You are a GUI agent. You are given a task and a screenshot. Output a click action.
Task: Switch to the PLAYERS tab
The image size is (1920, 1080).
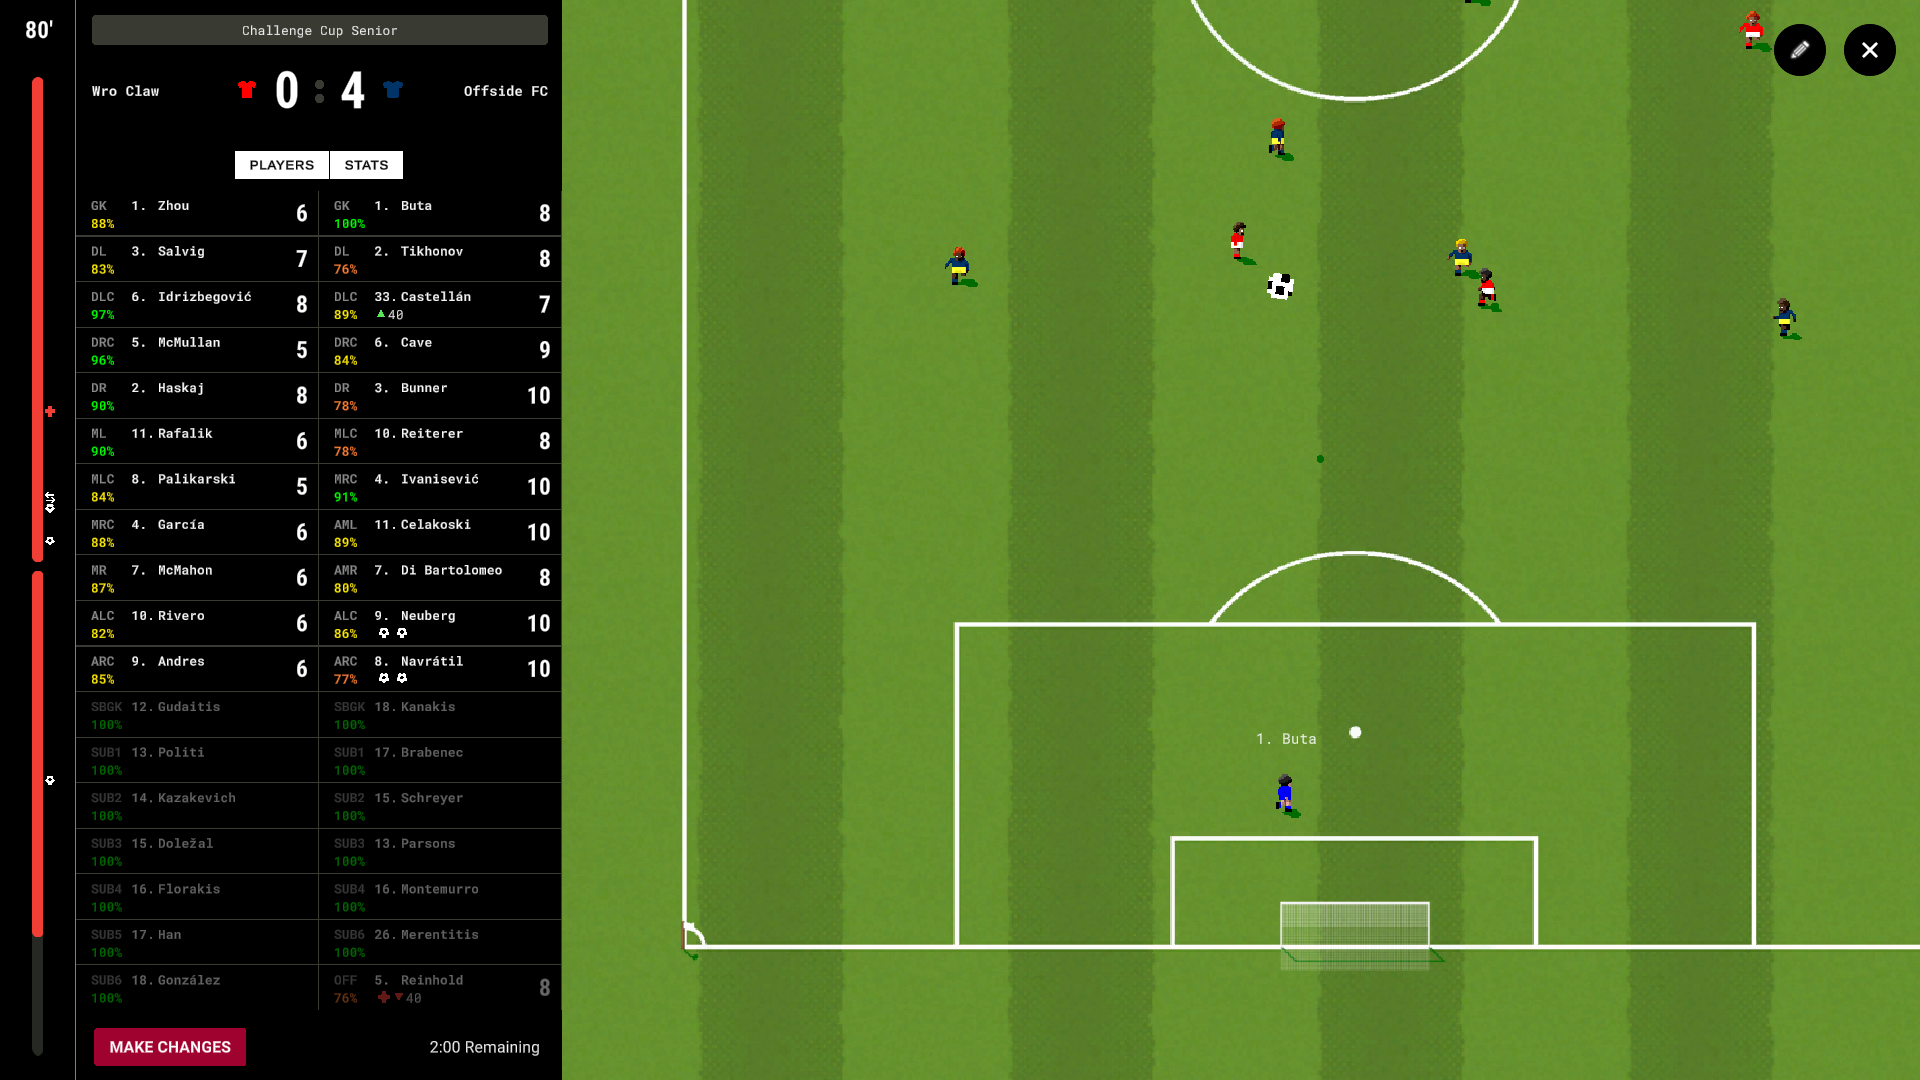(x=281, y=164)
